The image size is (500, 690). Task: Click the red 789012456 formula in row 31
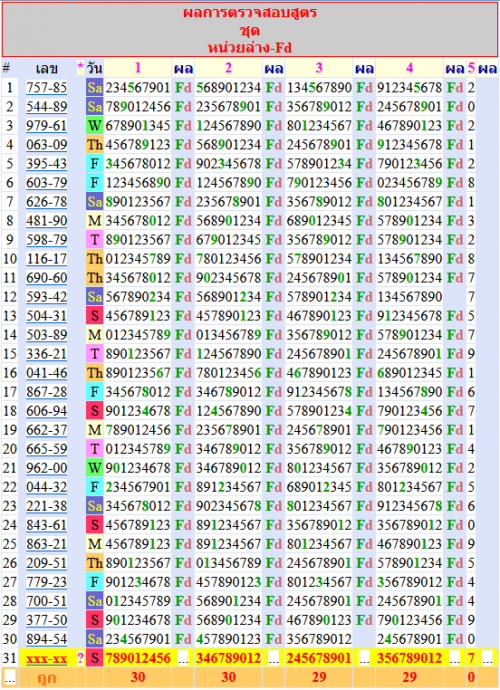click(138, 658)
